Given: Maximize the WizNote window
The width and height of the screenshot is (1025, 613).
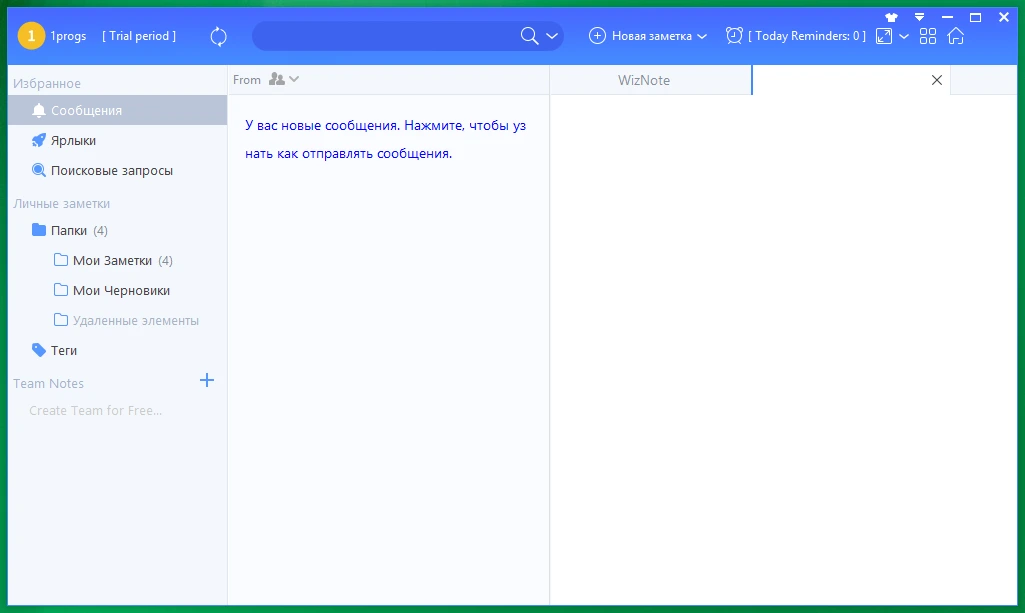Looking at the screenshot, I should [975, 18].
